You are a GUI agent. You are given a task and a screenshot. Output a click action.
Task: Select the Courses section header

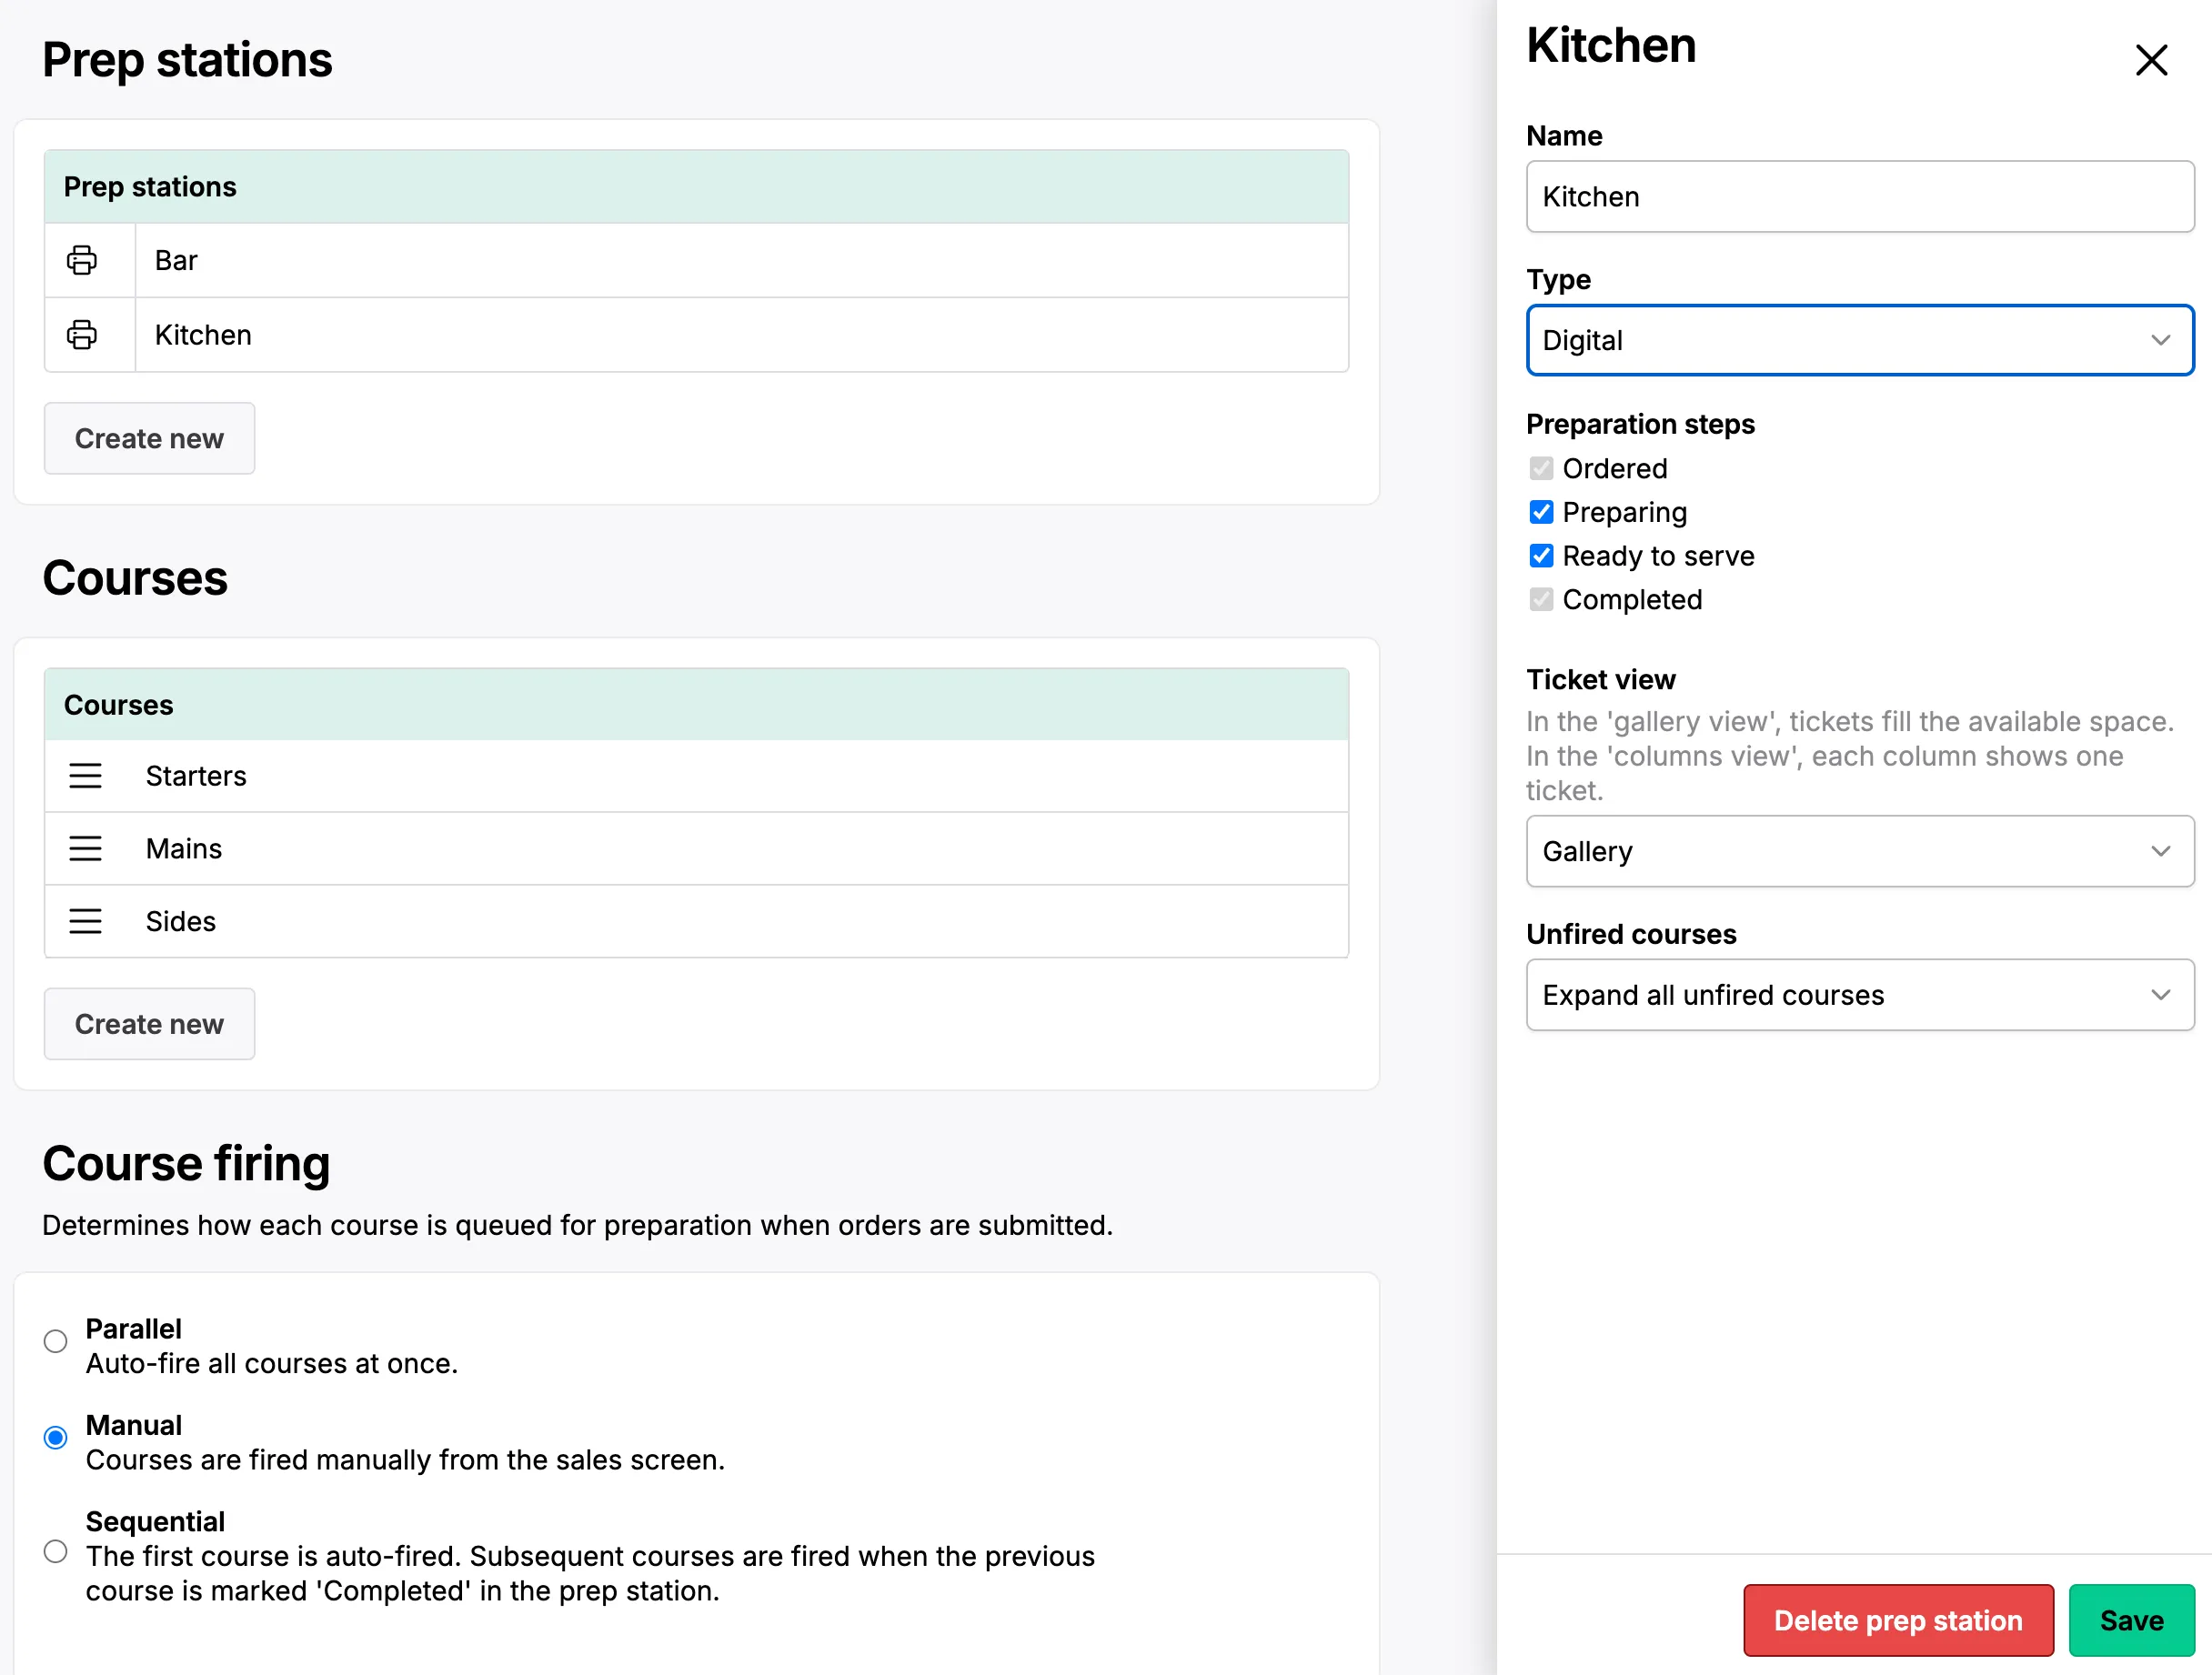click(134, 577)
